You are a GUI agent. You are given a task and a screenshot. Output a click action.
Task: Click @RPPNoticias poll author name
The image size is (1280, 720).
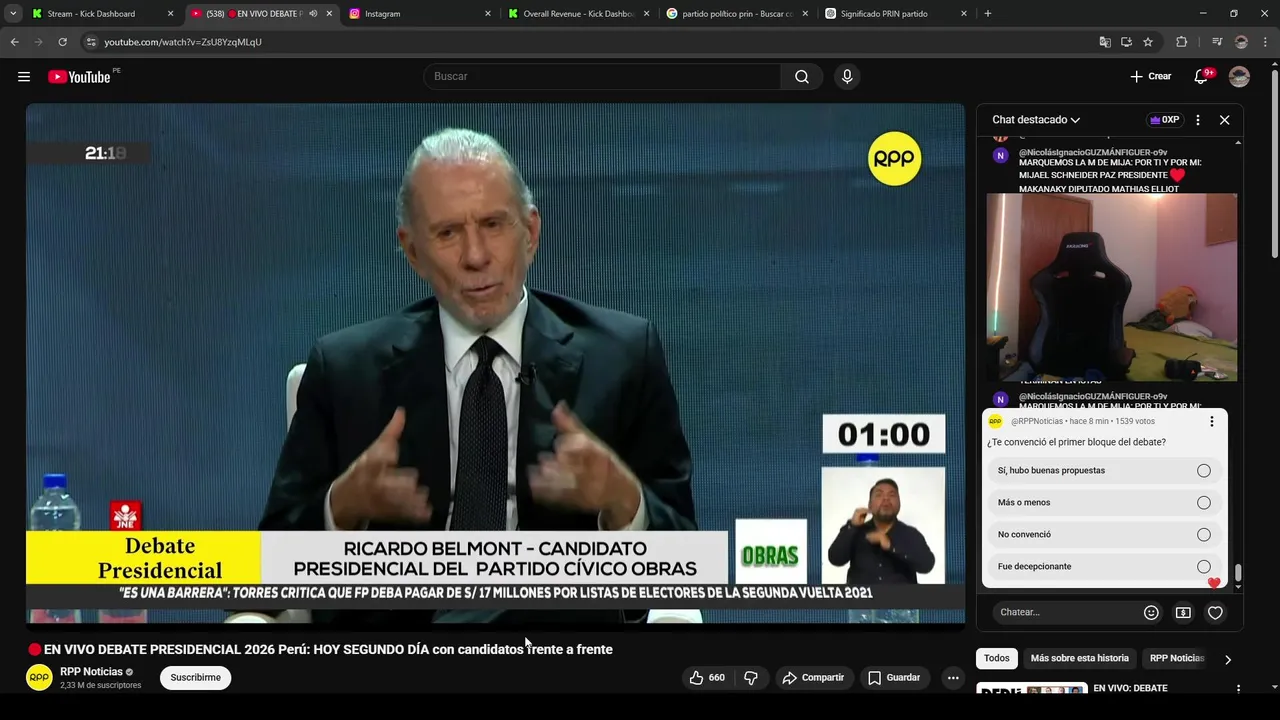[1038, 422]
